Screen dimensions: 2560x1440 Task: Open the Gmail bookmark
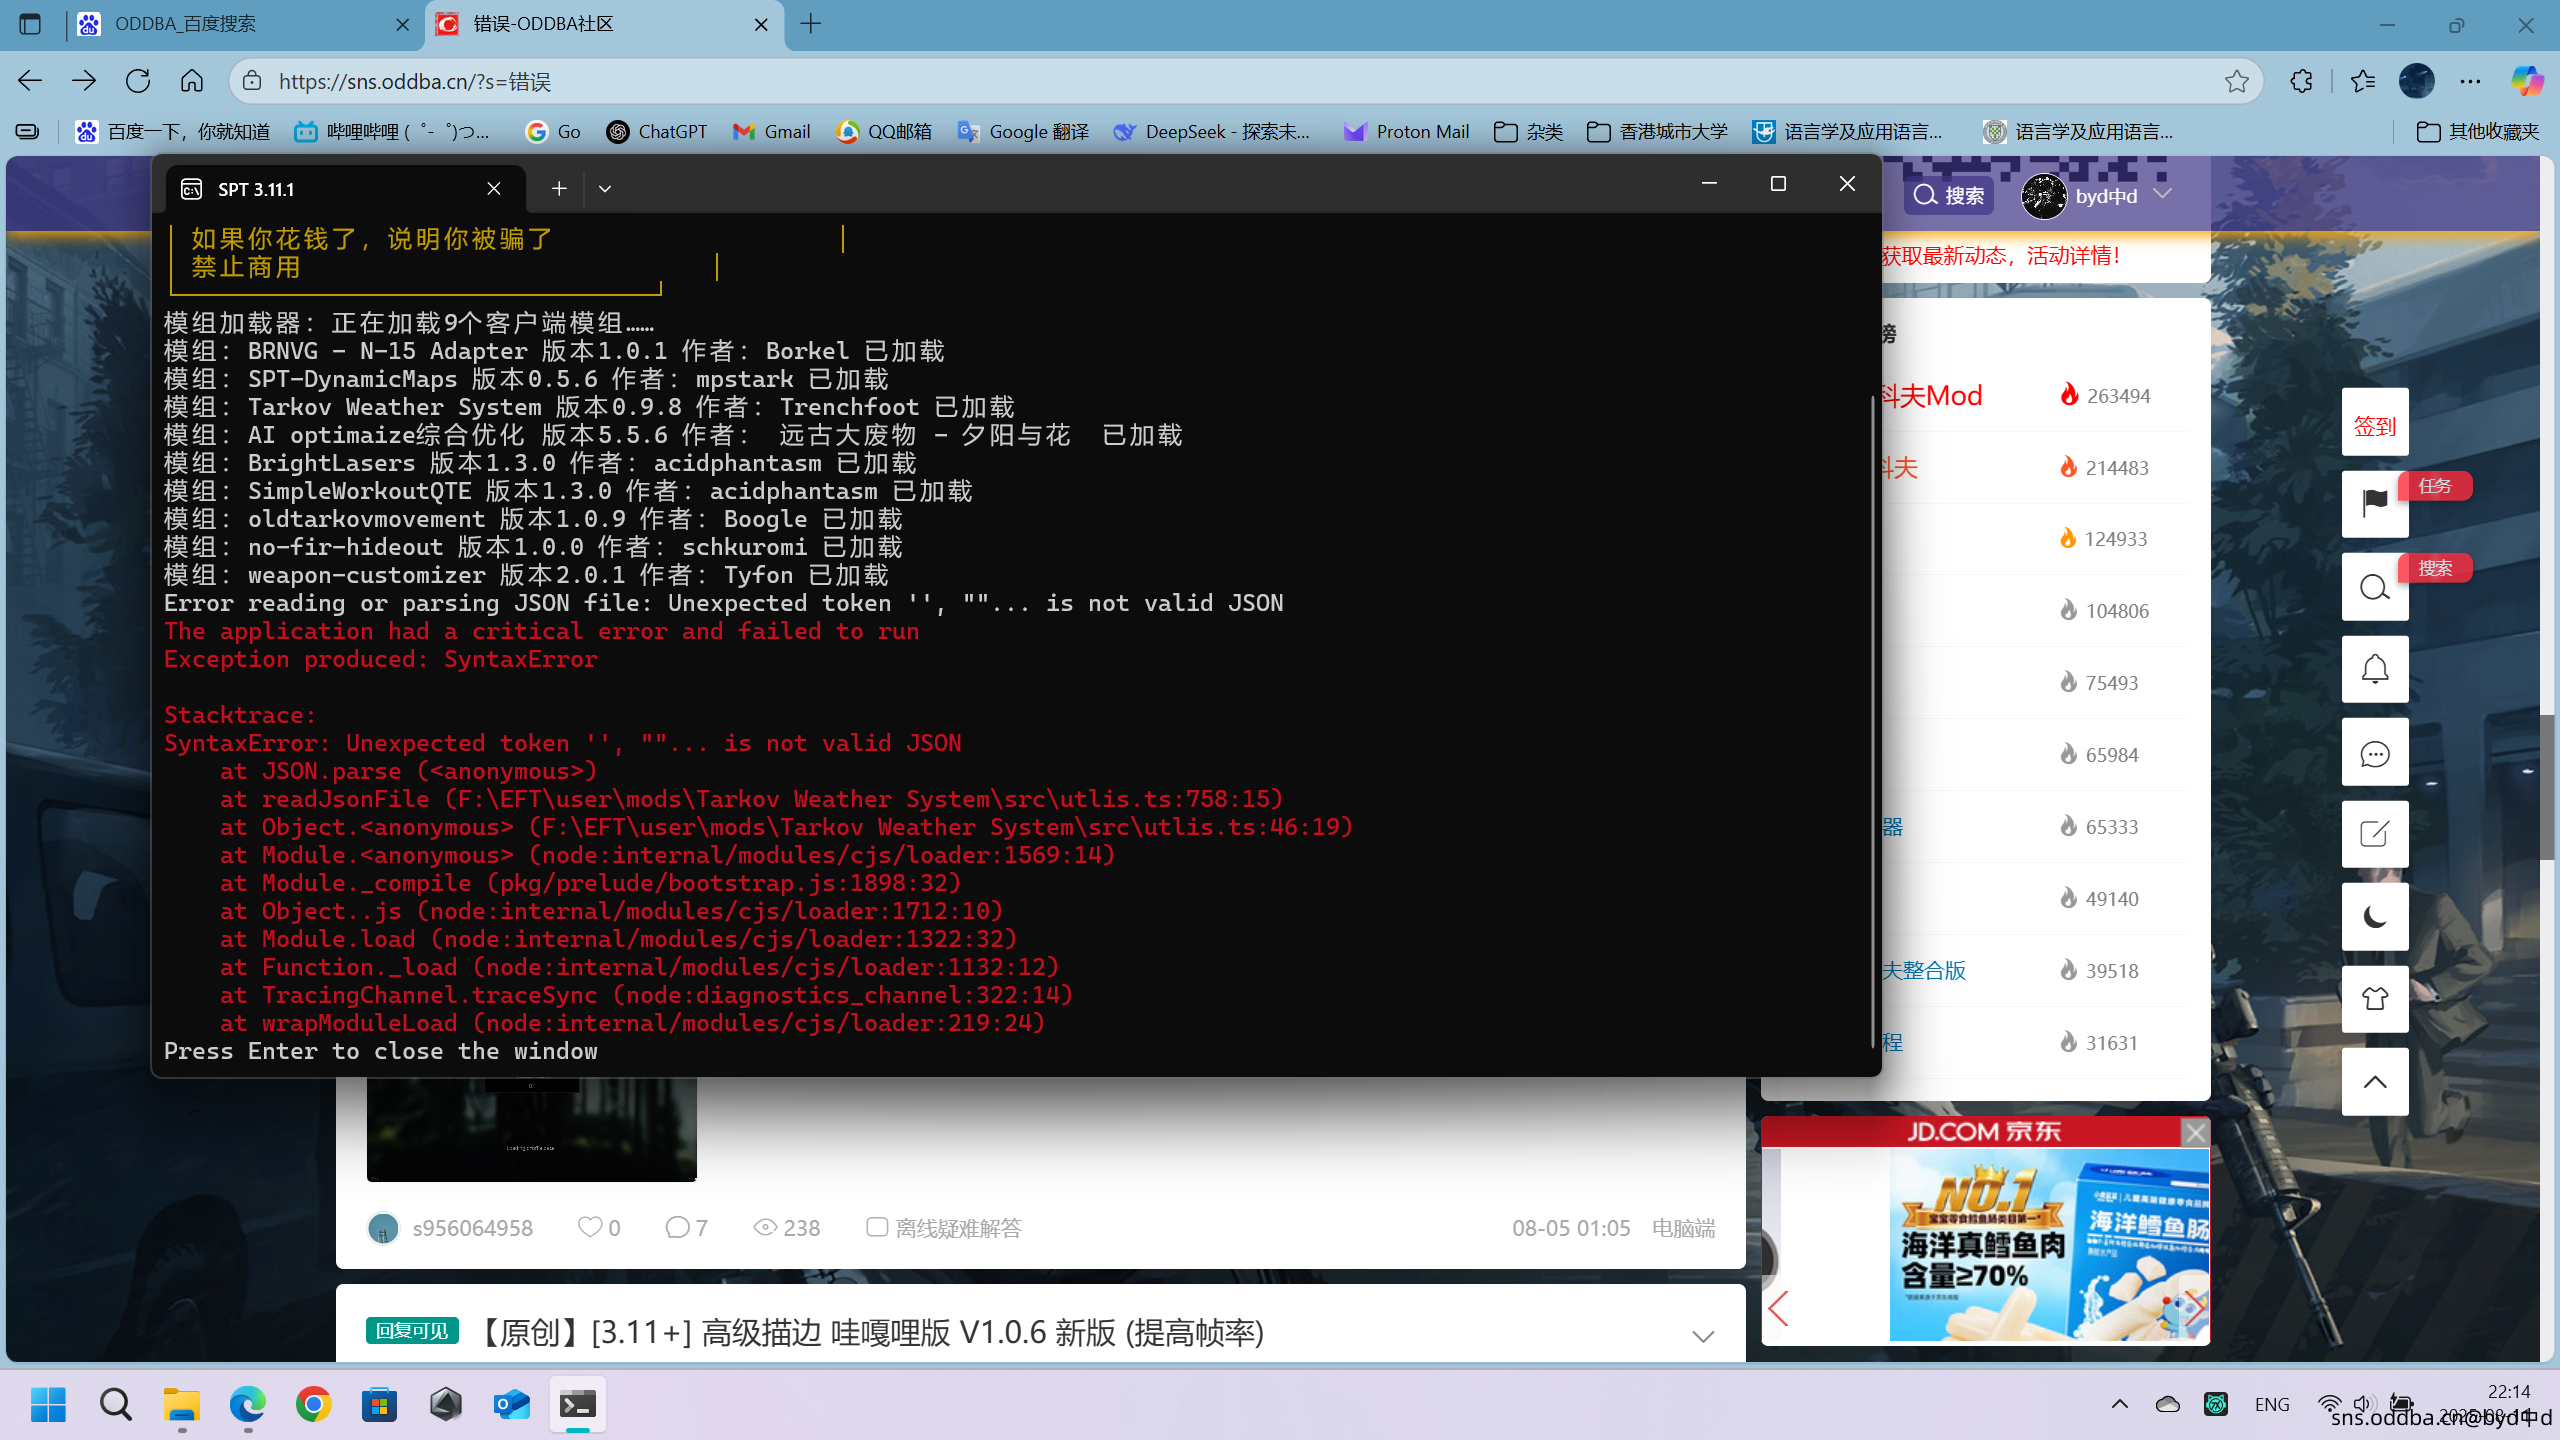tap(771, 131)
